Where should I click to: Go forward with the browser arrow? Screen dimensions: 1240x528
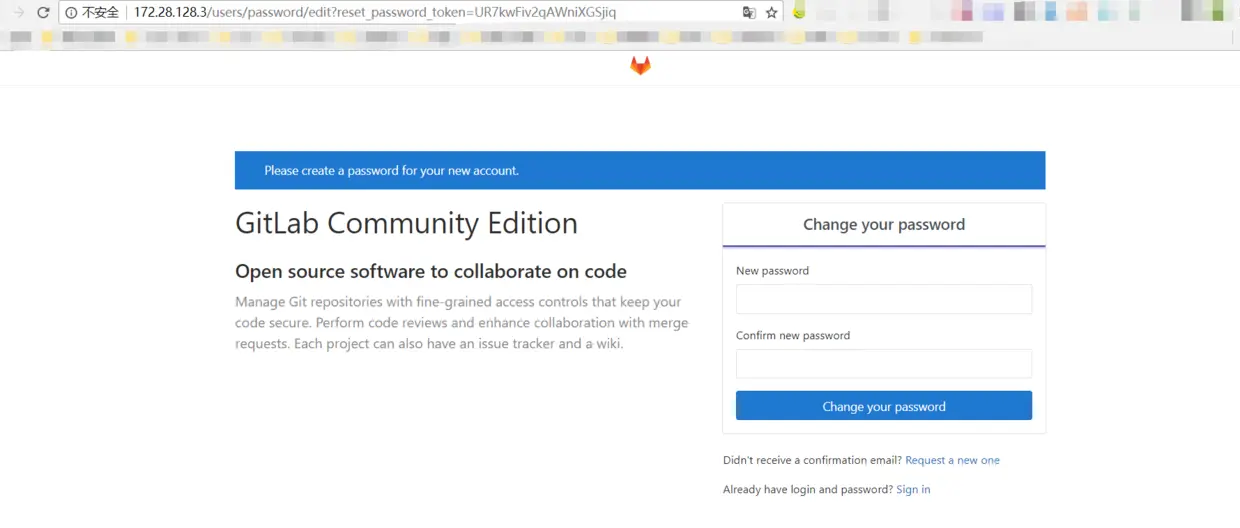17,13
